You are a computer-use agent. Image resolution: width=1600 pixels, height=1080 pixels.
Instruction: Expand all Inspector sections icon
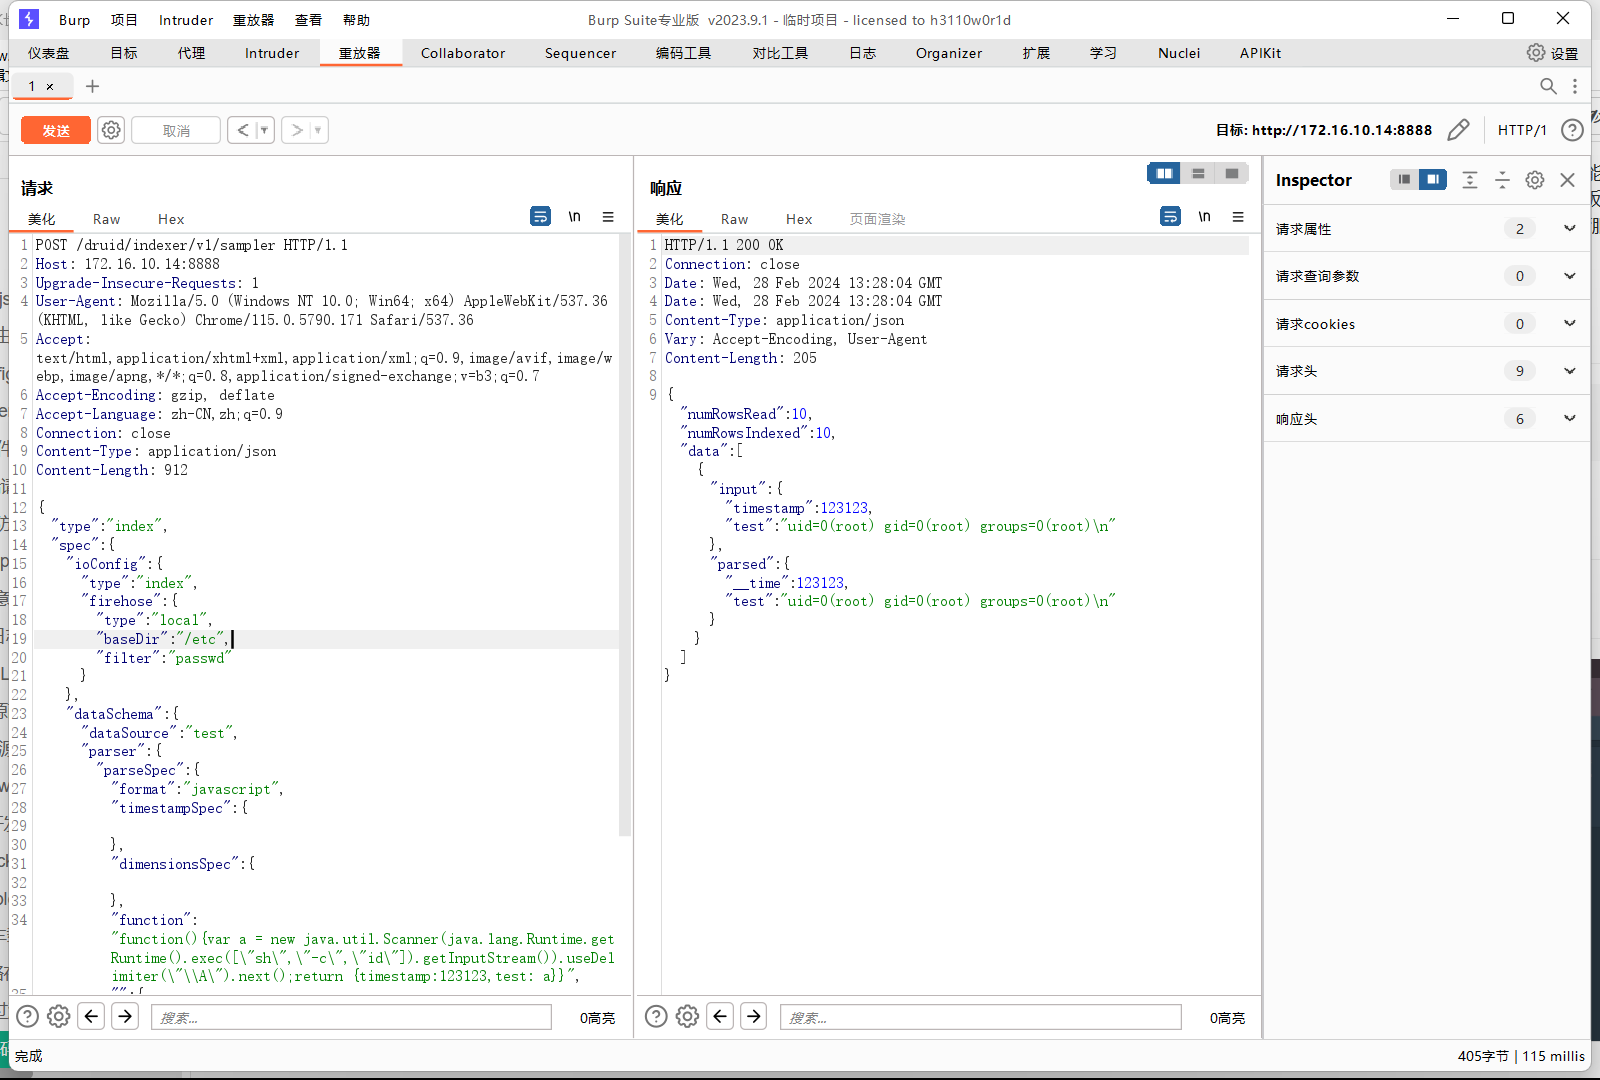1469,179
